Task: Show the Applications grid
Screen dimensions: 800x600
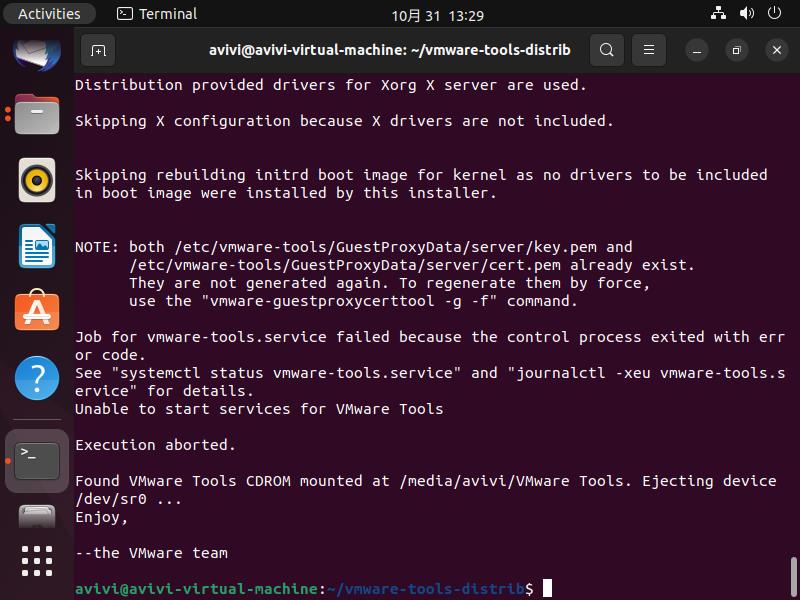Action: [x=37, y=560]
